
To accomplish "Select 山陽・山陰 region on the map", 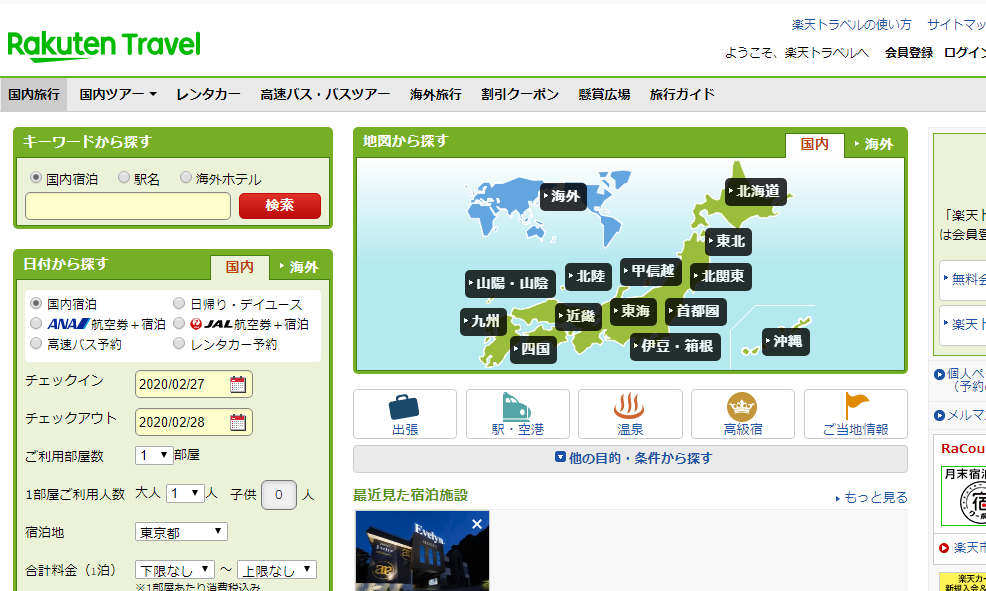I will pyautogui.click(x=511, y=284).
